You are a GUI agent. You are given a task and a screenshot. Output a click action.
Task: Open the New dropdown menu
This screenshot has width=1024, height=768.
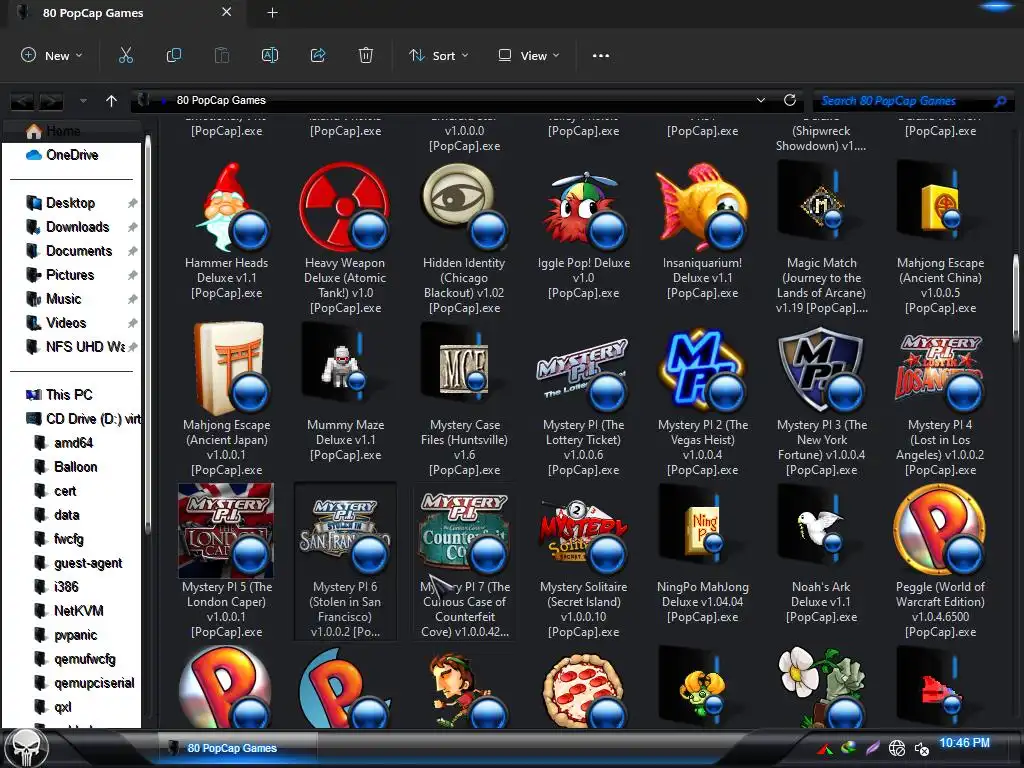click(52, 56)
